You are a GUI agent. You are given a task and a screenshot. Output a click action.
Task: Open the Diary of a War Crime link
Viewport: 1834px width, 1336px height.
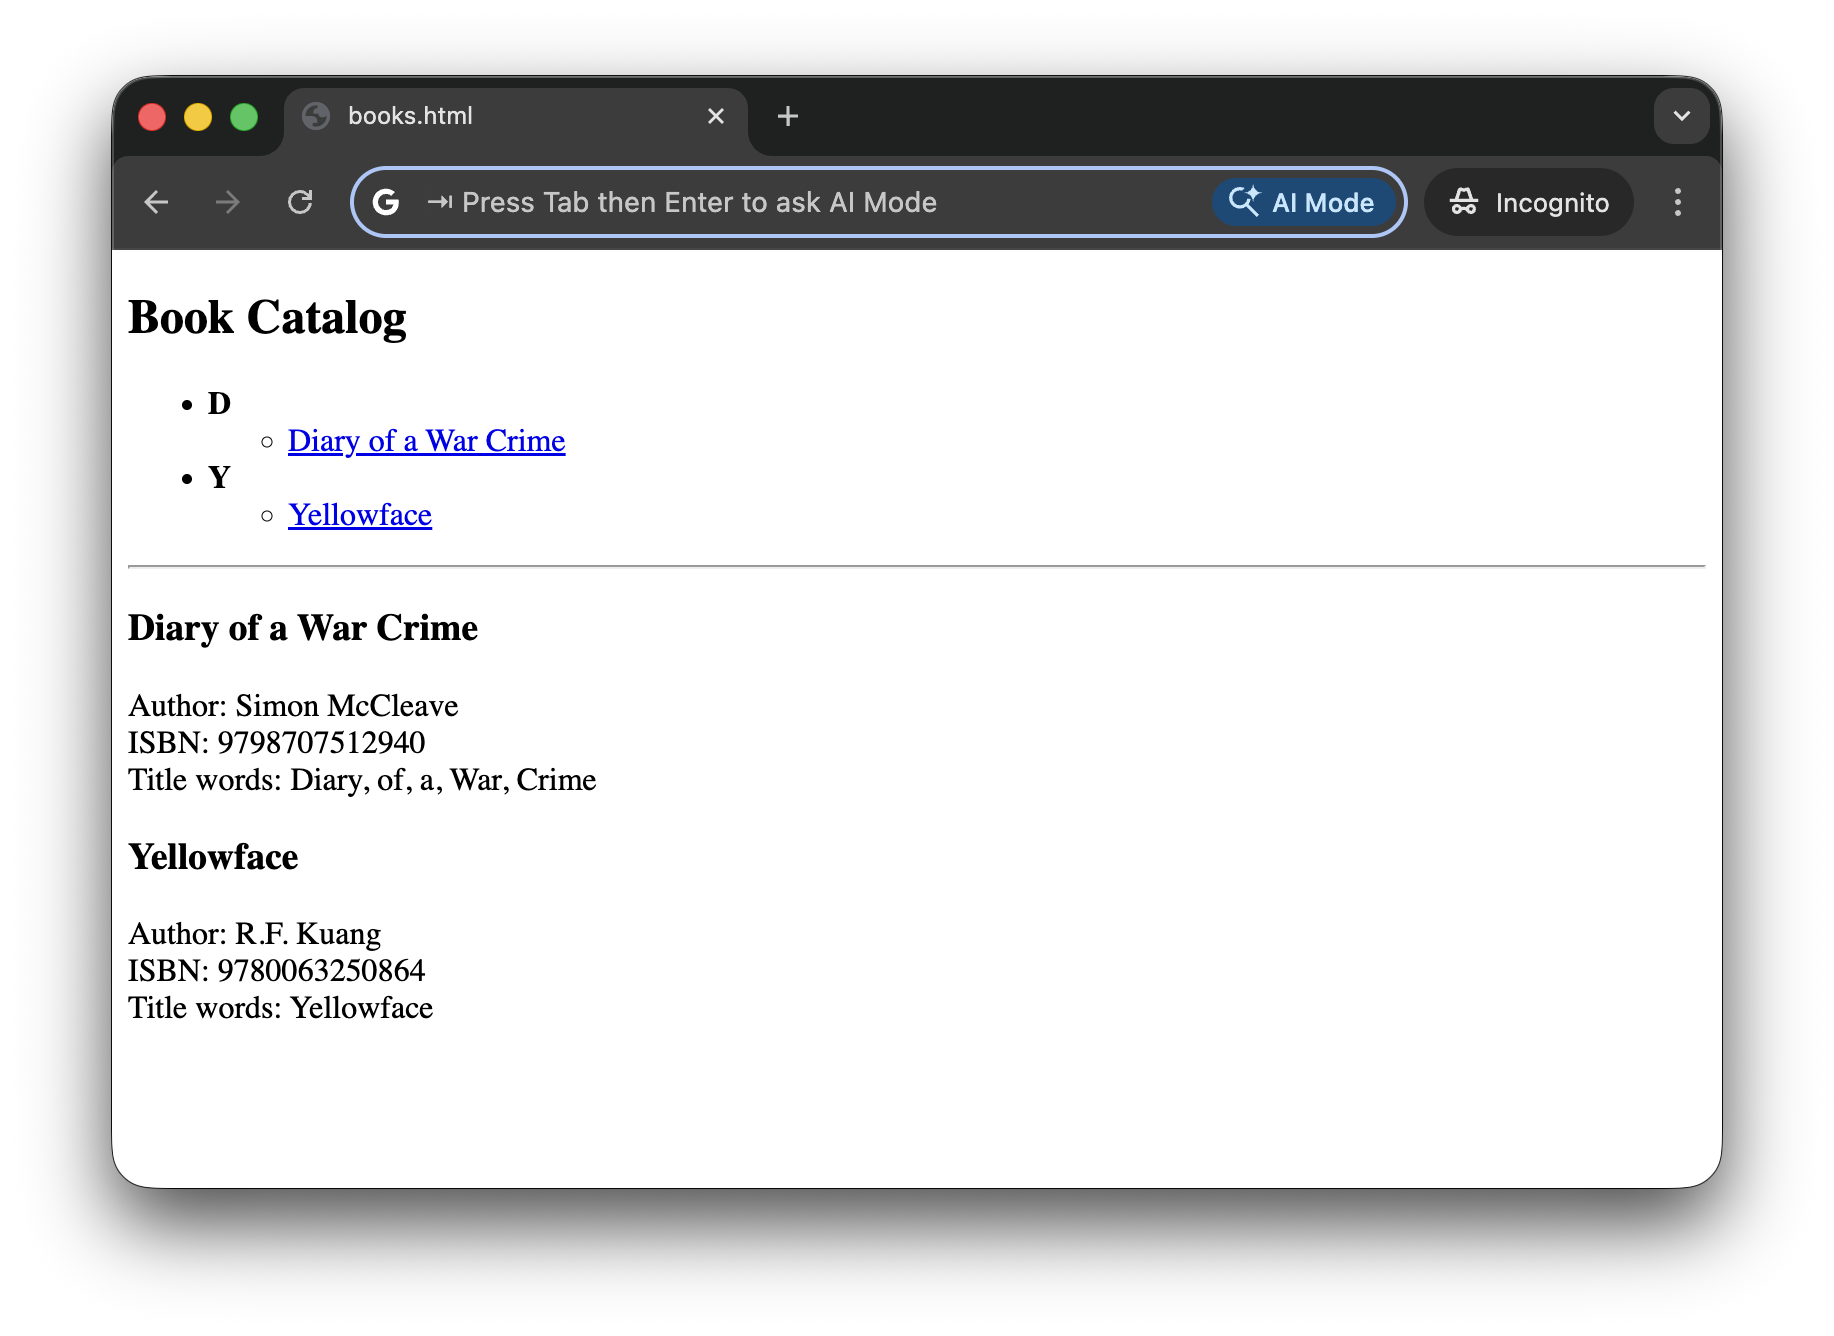(x=426, y=441)
